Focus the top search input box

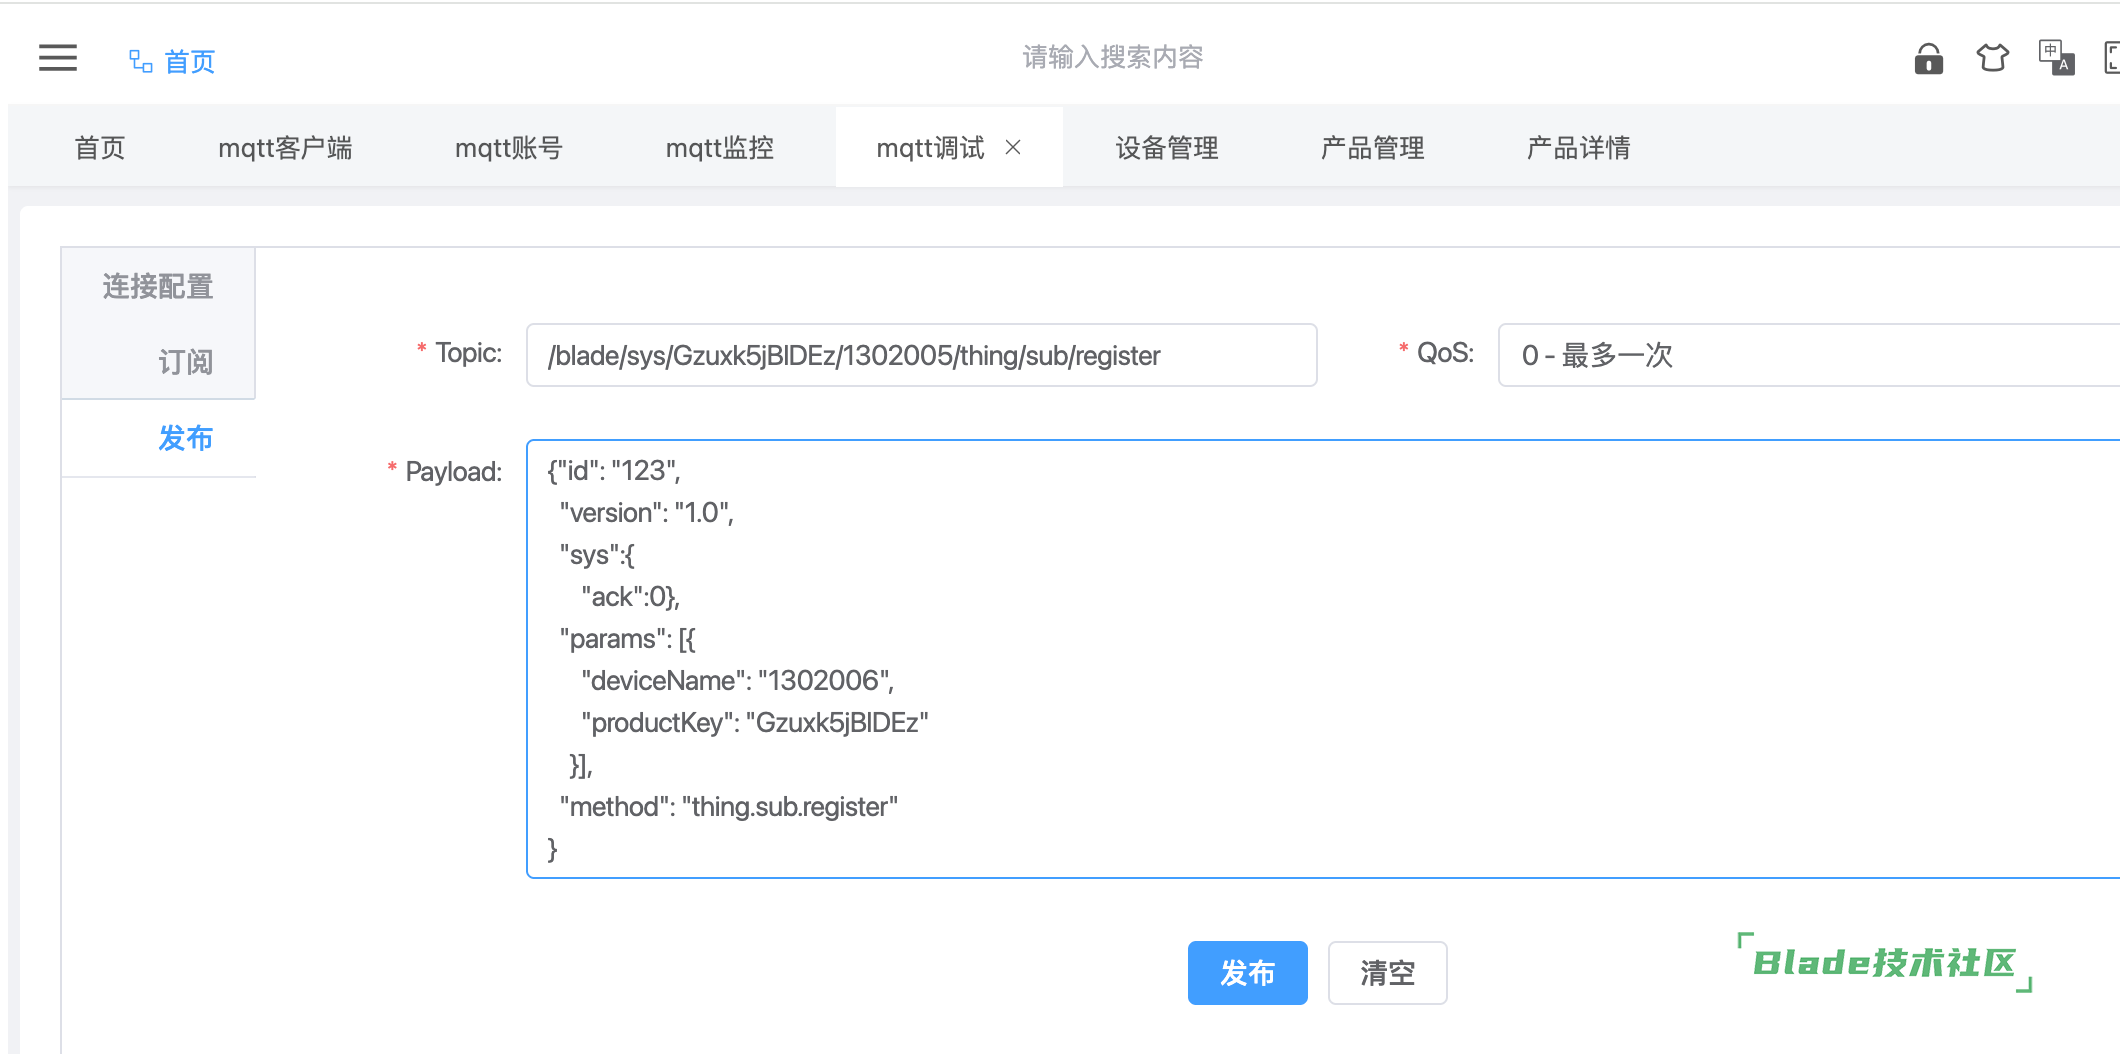coord(1112,58)
